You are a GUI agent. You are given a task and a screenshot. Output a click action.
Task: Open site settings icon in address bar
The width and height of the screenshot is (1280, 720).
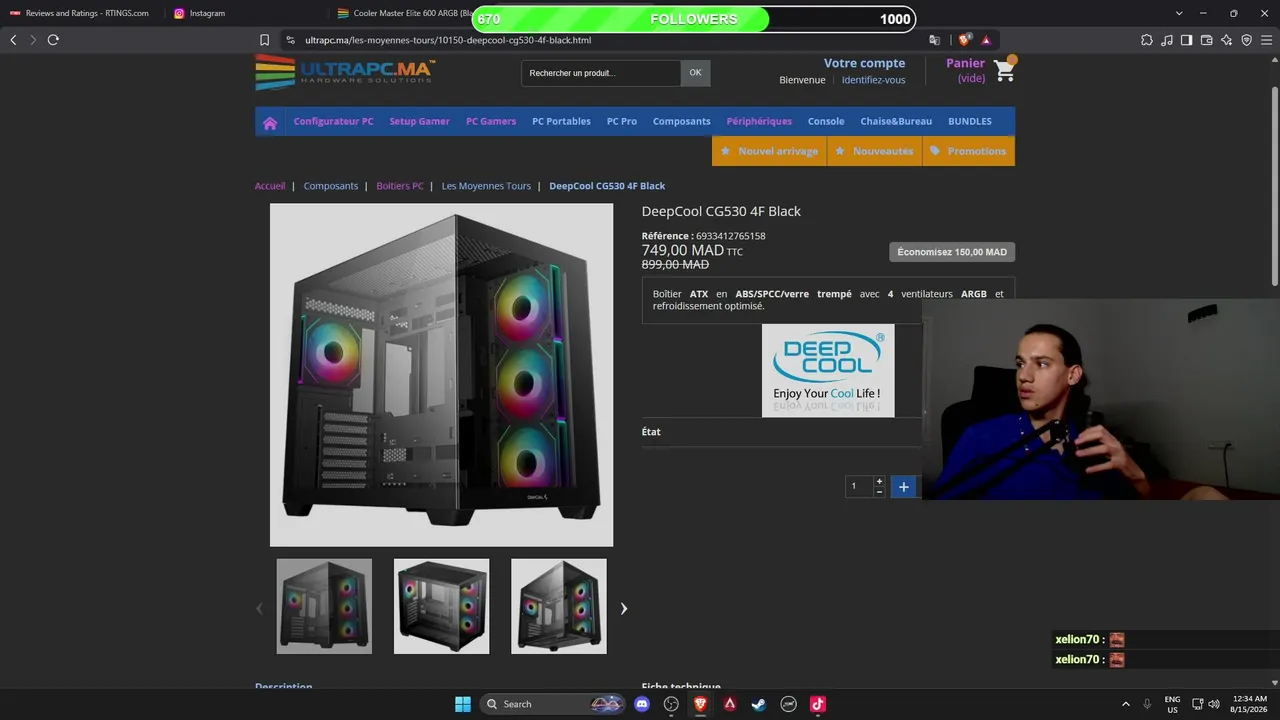click(290, 40)
